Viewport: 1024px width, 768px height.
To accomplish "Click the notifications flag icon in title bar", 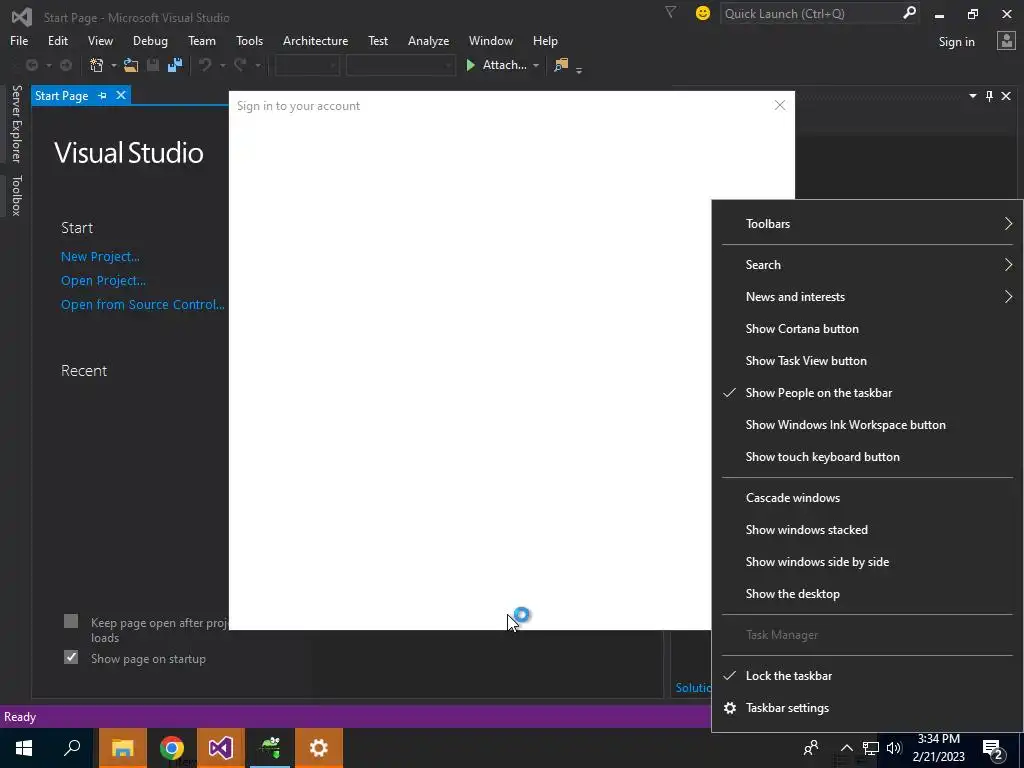I will coord(670,12).
